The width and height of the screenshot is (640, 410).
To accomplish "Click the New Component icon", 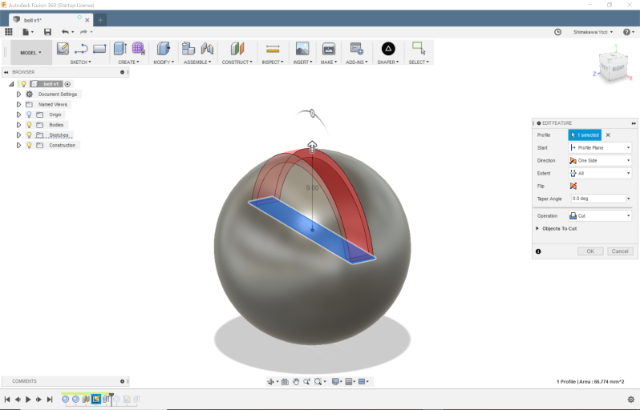I will (188, 49).
